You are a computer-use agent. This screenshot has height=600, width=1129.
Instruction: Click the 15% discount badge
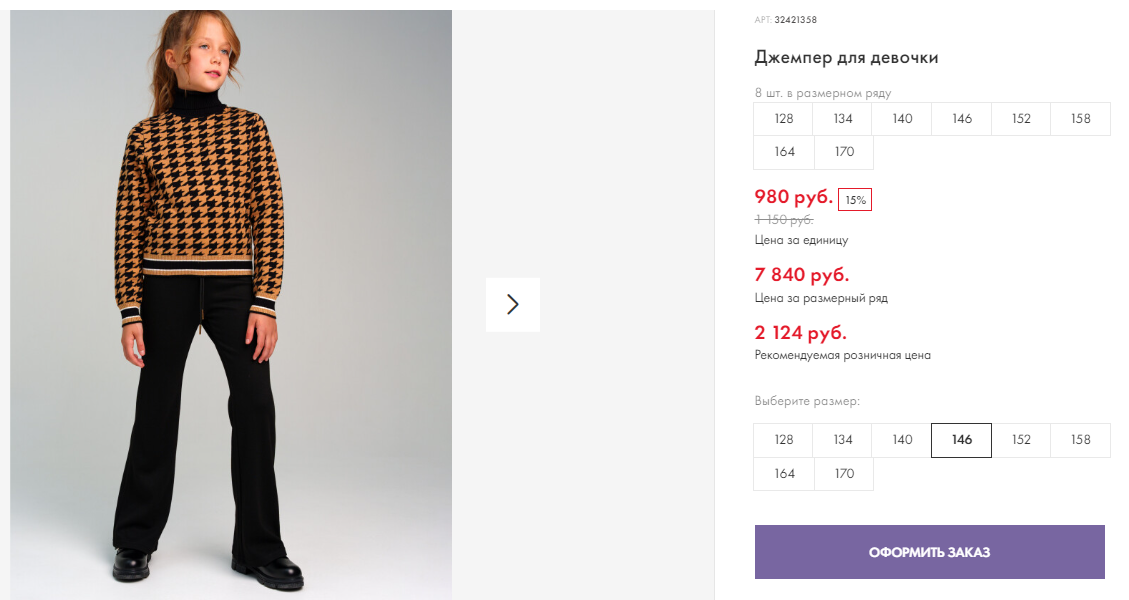click(x=855, y=200)
